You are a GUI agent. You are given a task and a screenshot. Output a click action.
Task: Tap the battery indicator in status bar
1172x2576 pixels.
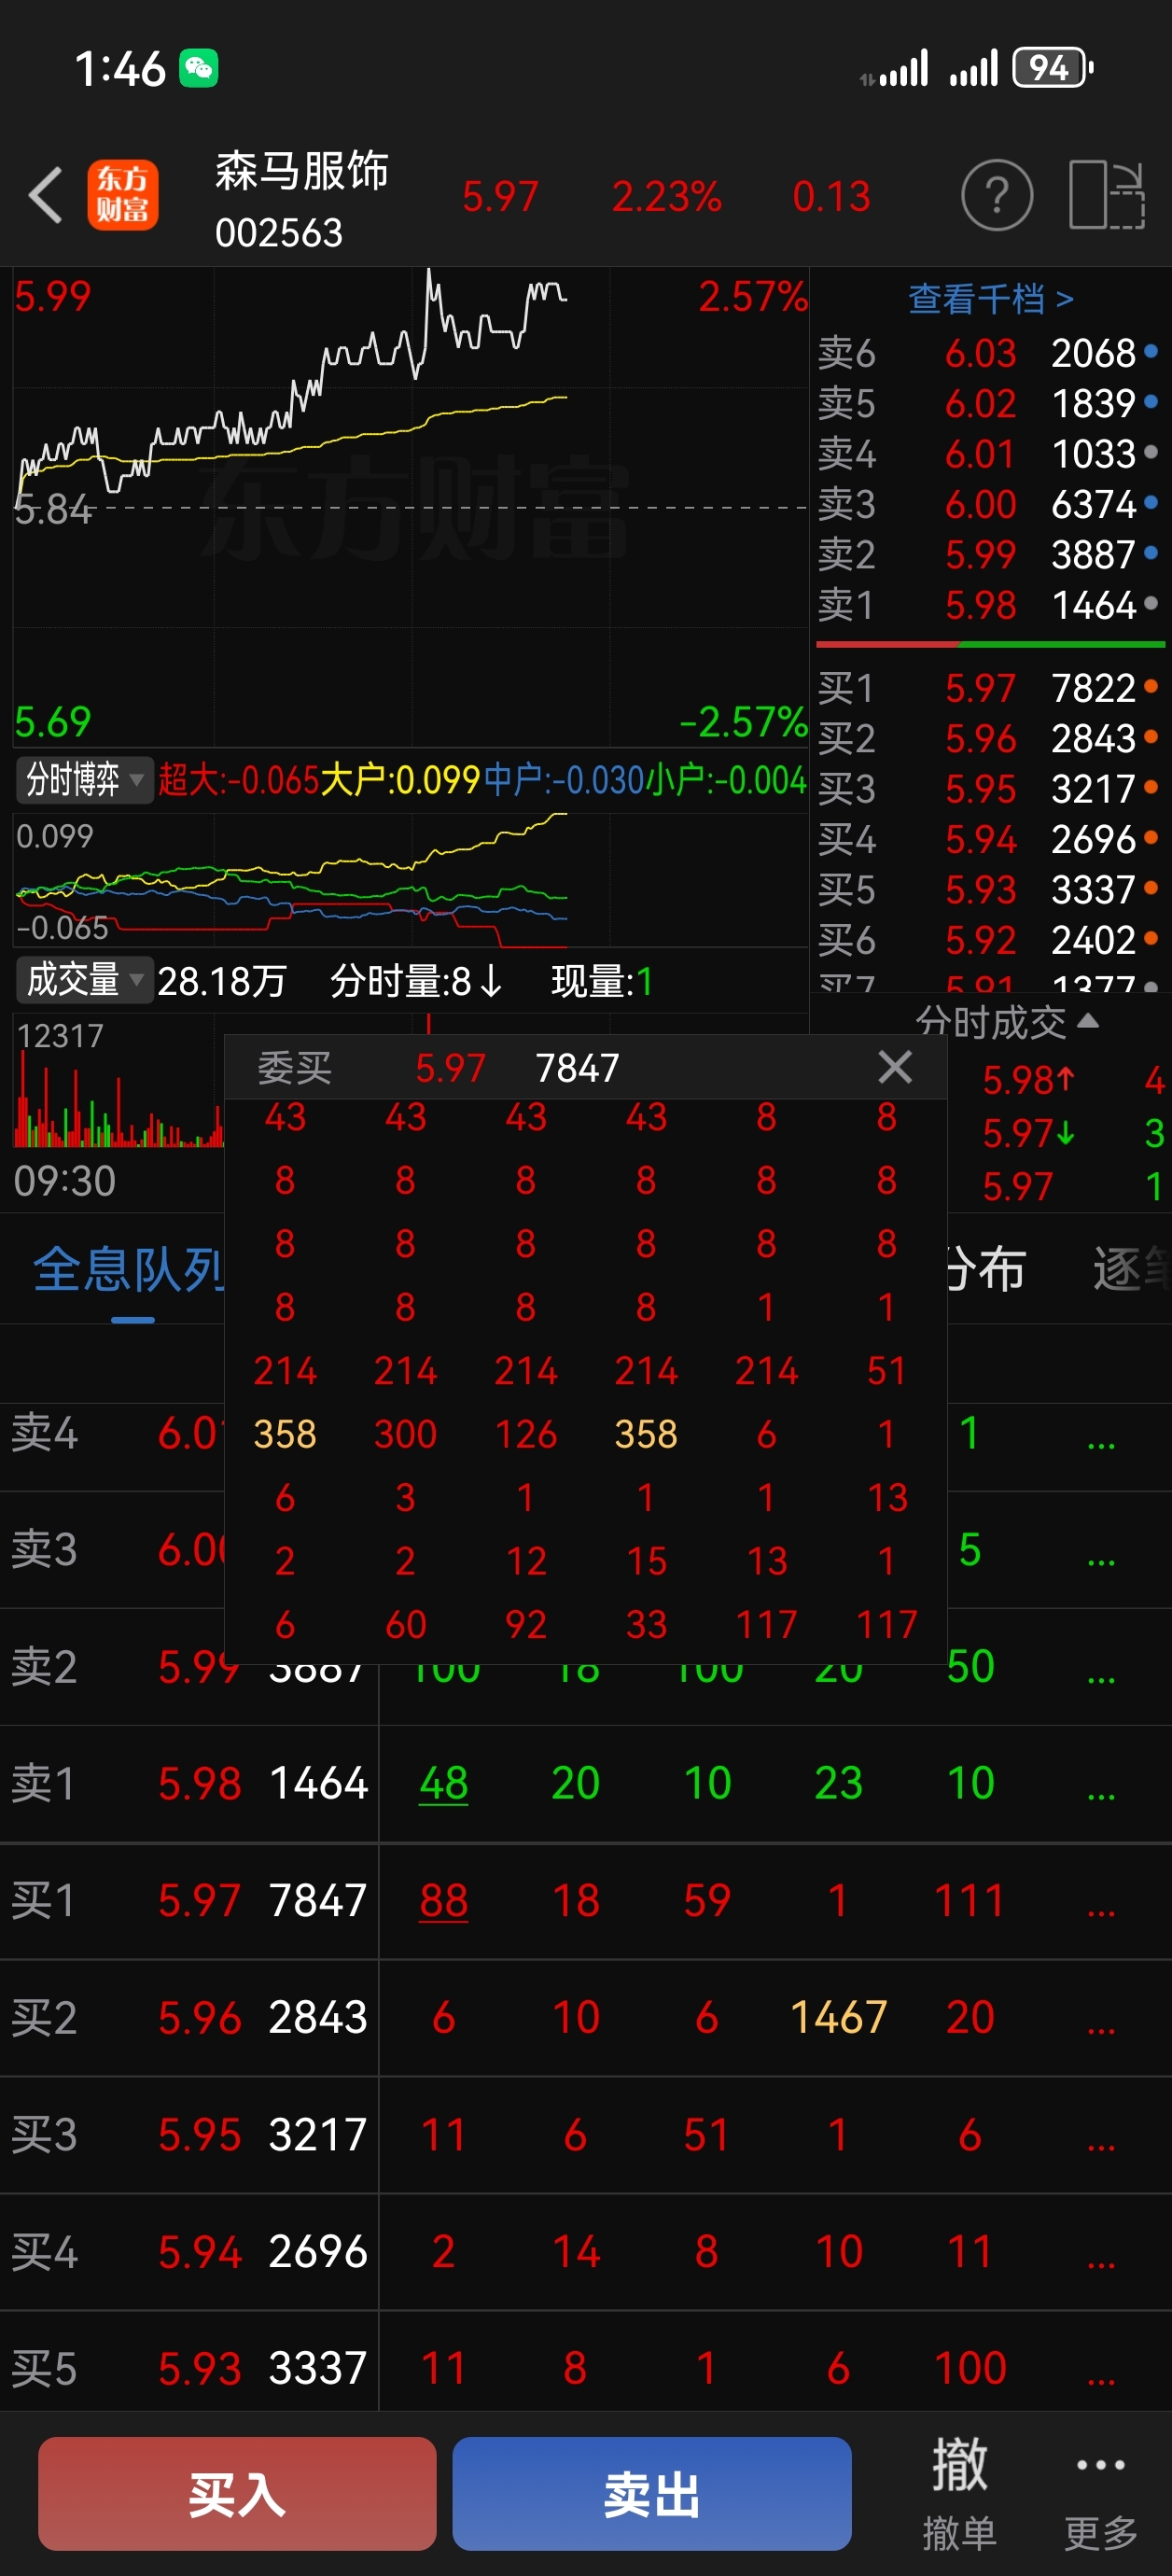[1053, 68]
